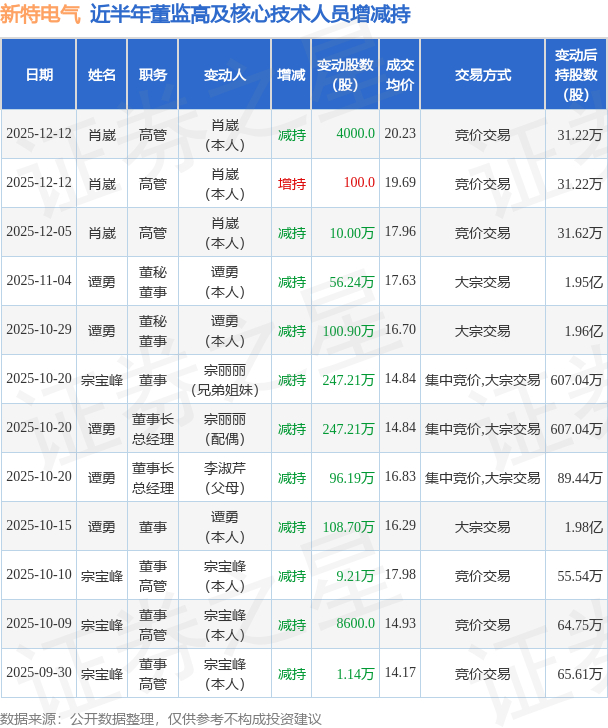The height and width of the screenshot is (728, 608).
Task: Click the 新特电气 title text
Action: tap(40, 14)
